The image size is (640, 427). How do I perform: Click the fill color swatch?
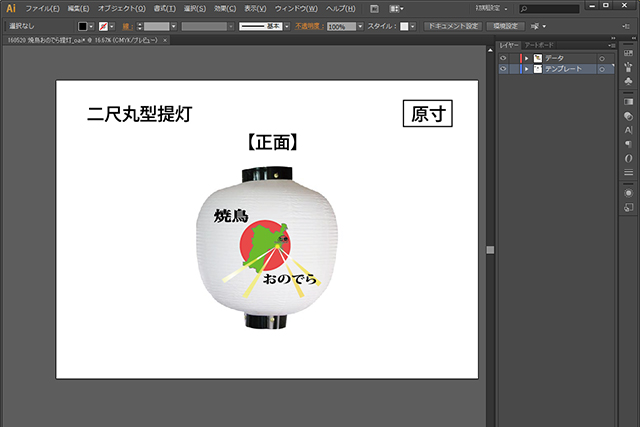point(83,26)
